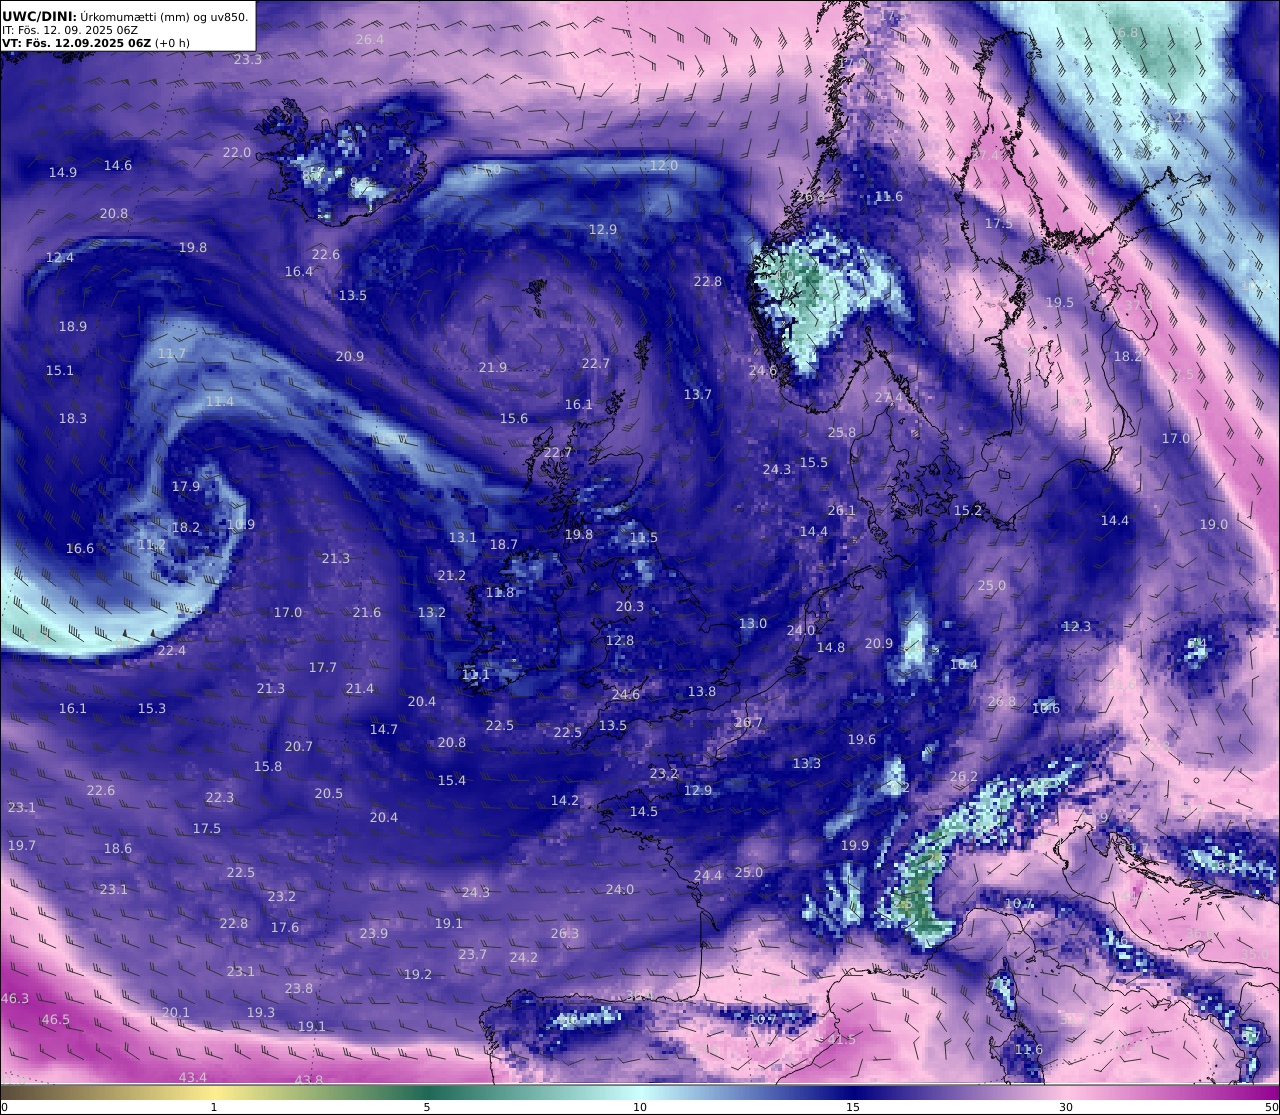Click the 22.3 value label
The image size is (1280, 1115).
220,797
